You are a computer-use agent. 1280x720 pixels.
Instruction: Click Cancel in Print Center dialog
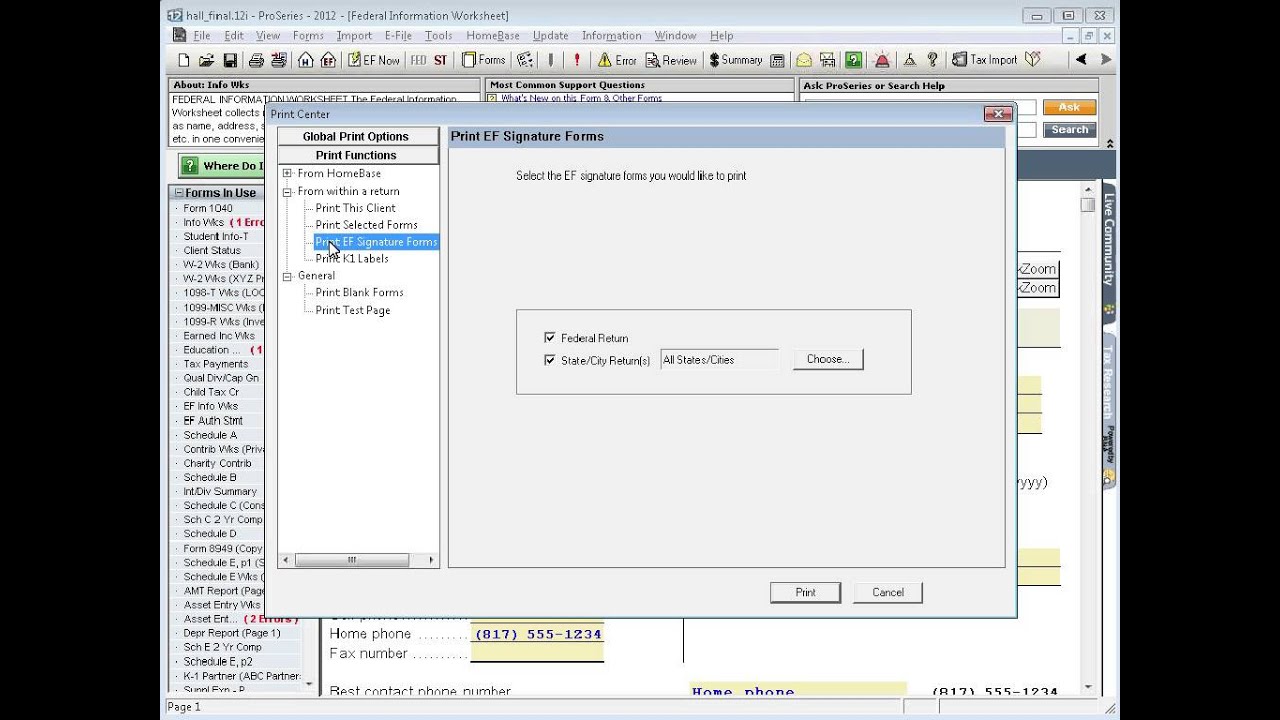tap(888, 592)
